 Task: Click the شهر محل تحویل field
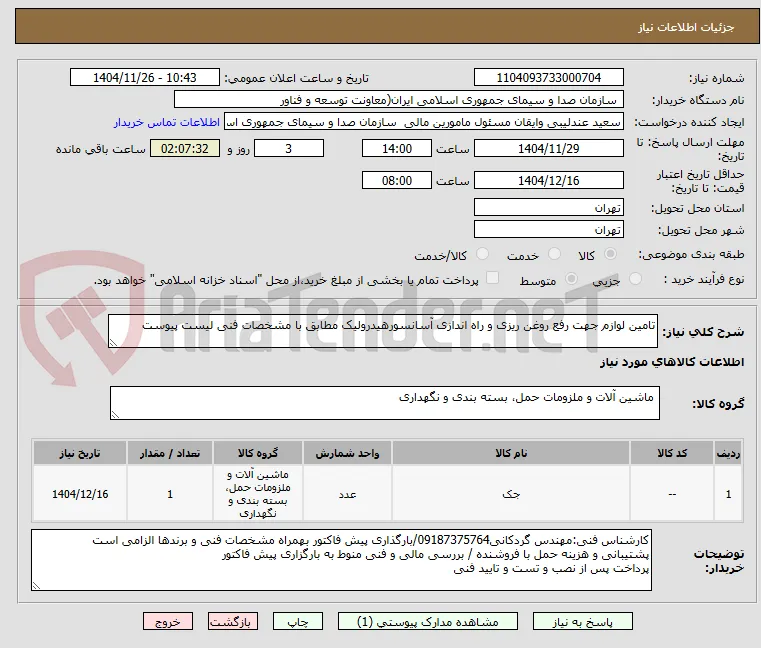pyautogui.click(x=548, y=229)
